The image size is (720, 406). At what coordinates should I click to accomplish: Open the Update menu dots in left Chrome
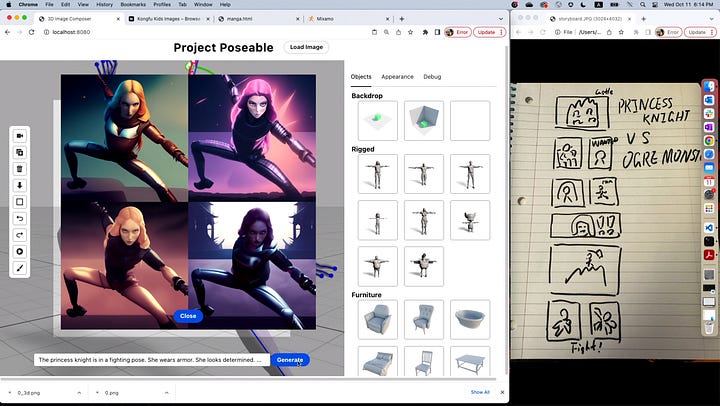click(x=501, y=32)
